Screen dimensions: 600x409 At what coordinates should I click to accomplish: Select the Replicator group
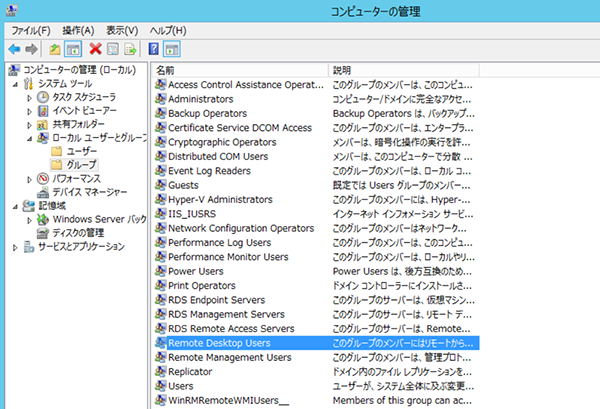(190, 372)
